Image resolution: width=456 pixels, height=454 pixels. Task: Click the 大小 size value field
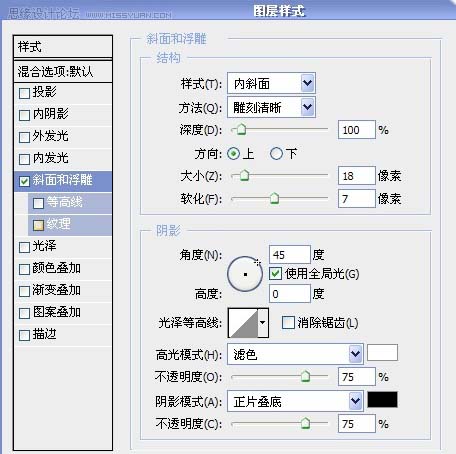click(x=357, y=176)
